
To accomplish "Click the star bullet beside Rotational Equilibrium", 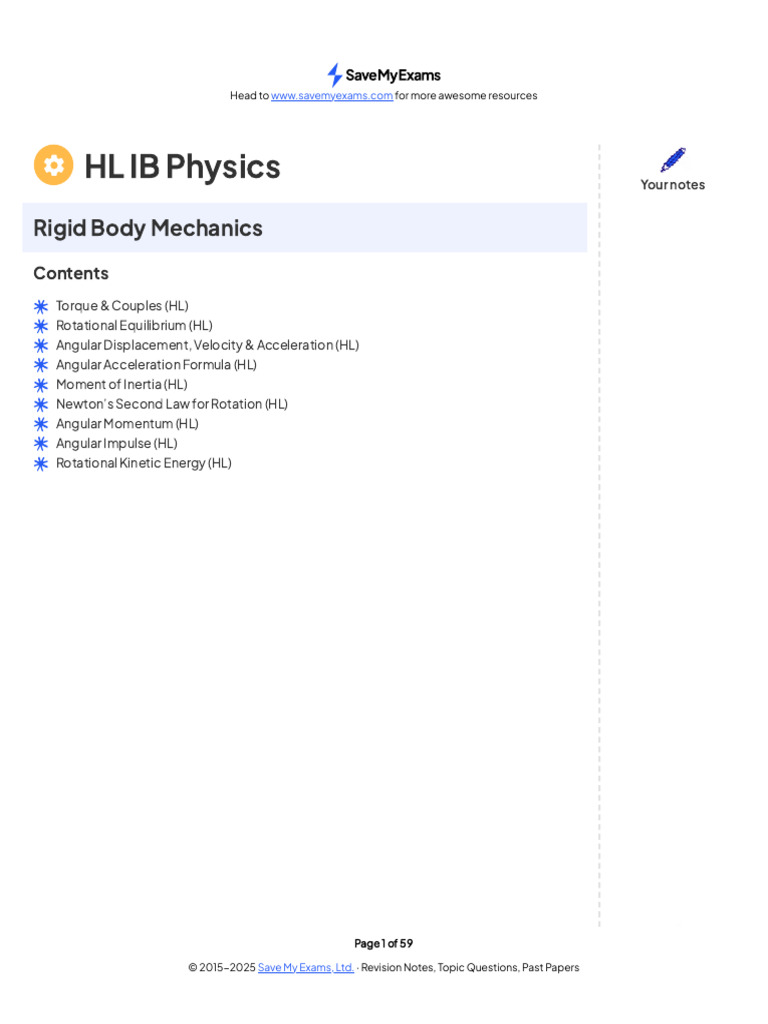I will (x=41, y=326).
